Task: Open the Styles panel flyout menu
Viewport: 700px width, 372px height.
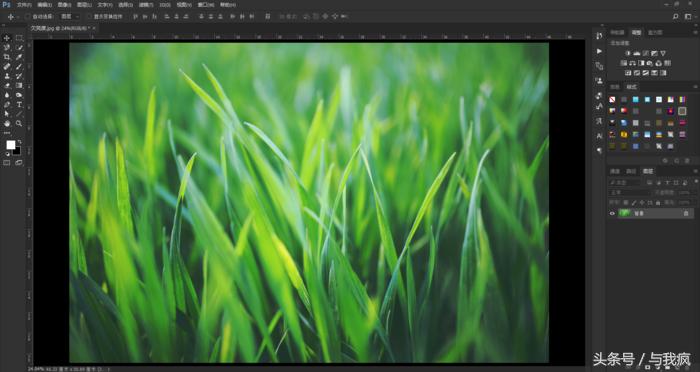Action: [696, 87]
